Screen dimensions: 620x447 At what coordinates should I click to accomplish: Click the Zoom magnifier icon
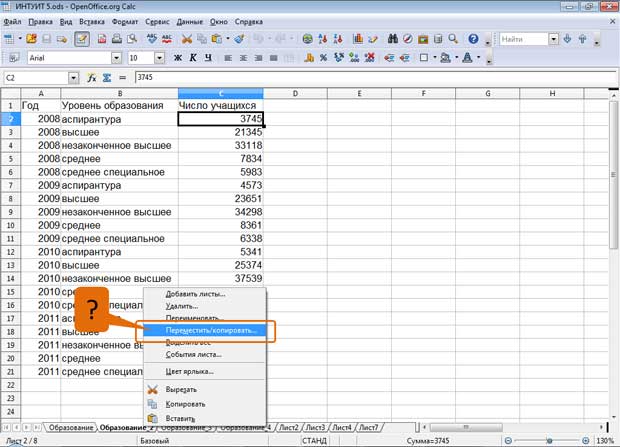(453, 39)
